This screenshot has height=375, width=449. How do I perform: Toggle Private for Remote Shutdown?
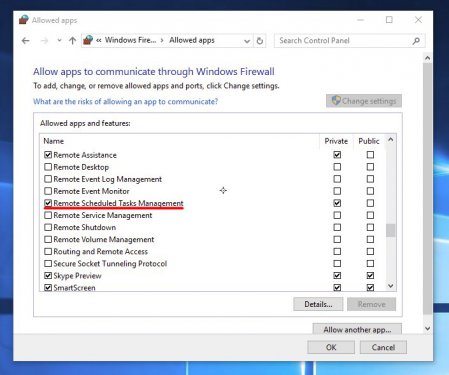[x=337, y=227]
